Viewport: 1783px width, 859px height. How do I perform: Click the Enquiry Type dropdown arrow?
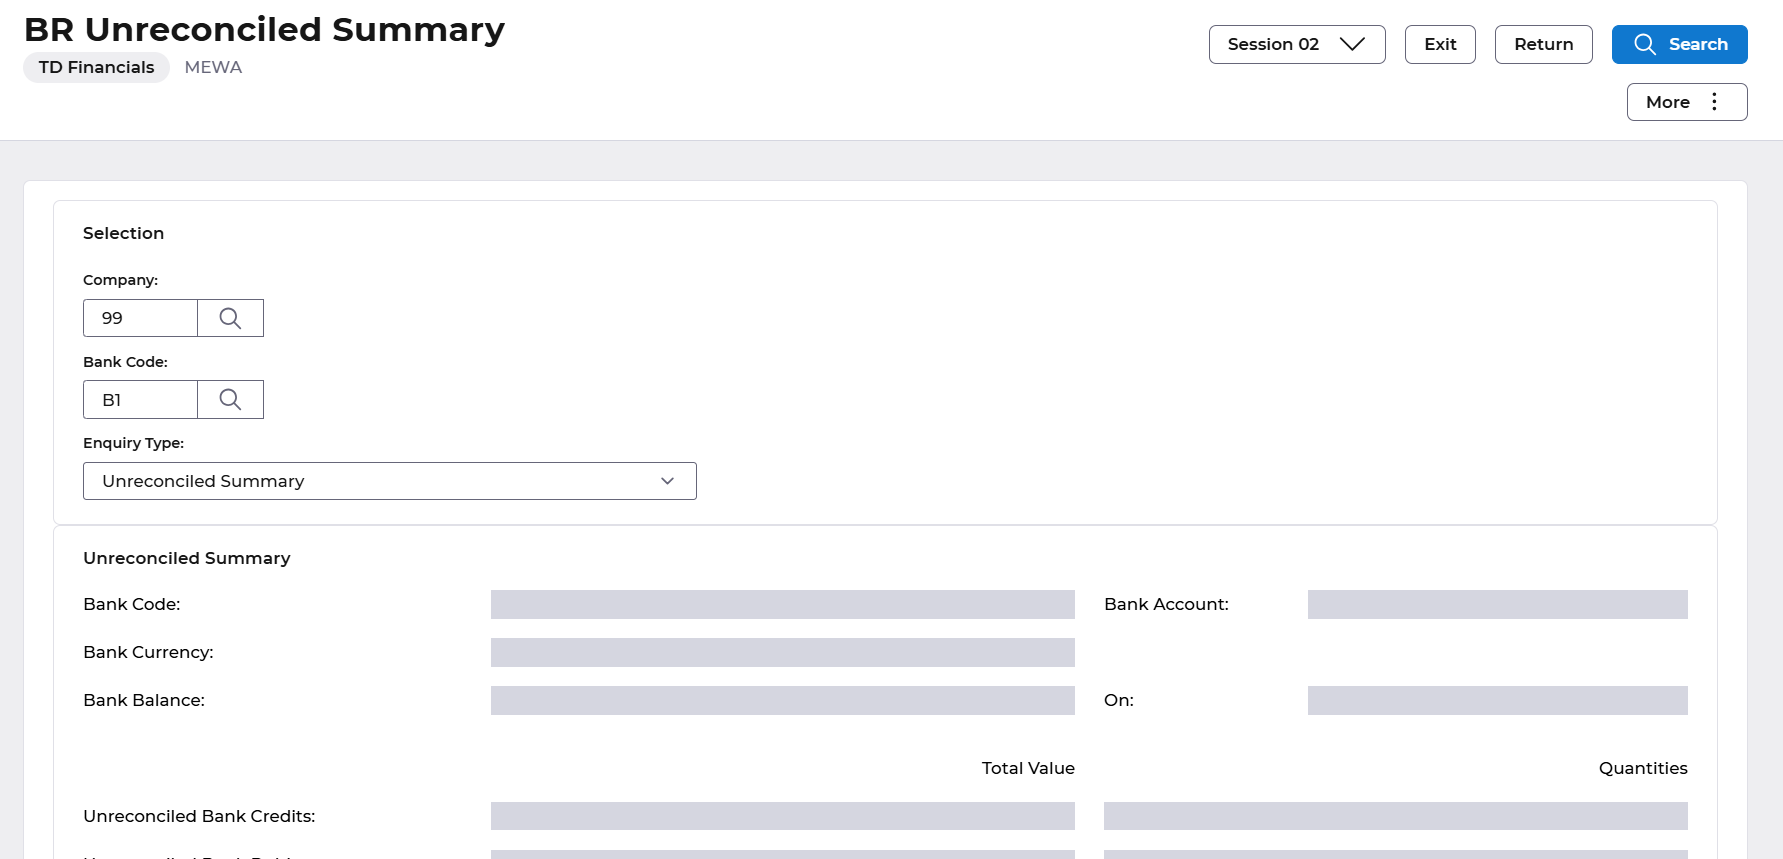coord(667,481)
